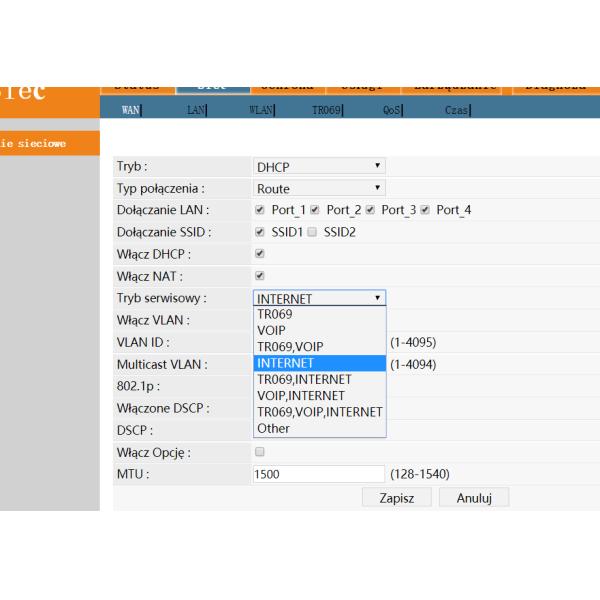The width and height of the screenshot is (600, 600).
Task: Open the QoS sub-tab
Action: tap(391, 111)
